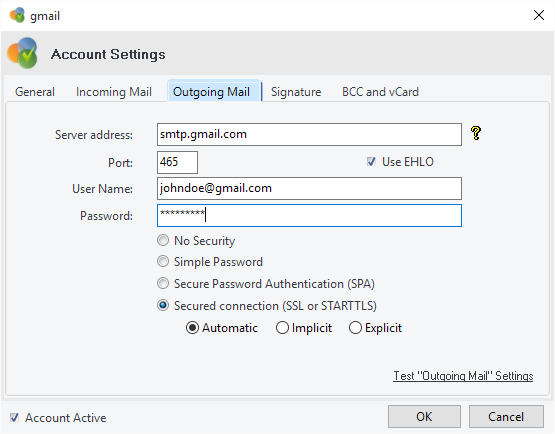The width and height of the screenshot is (555, 434).
Task: Focus the User Name field
Action: 309,189
